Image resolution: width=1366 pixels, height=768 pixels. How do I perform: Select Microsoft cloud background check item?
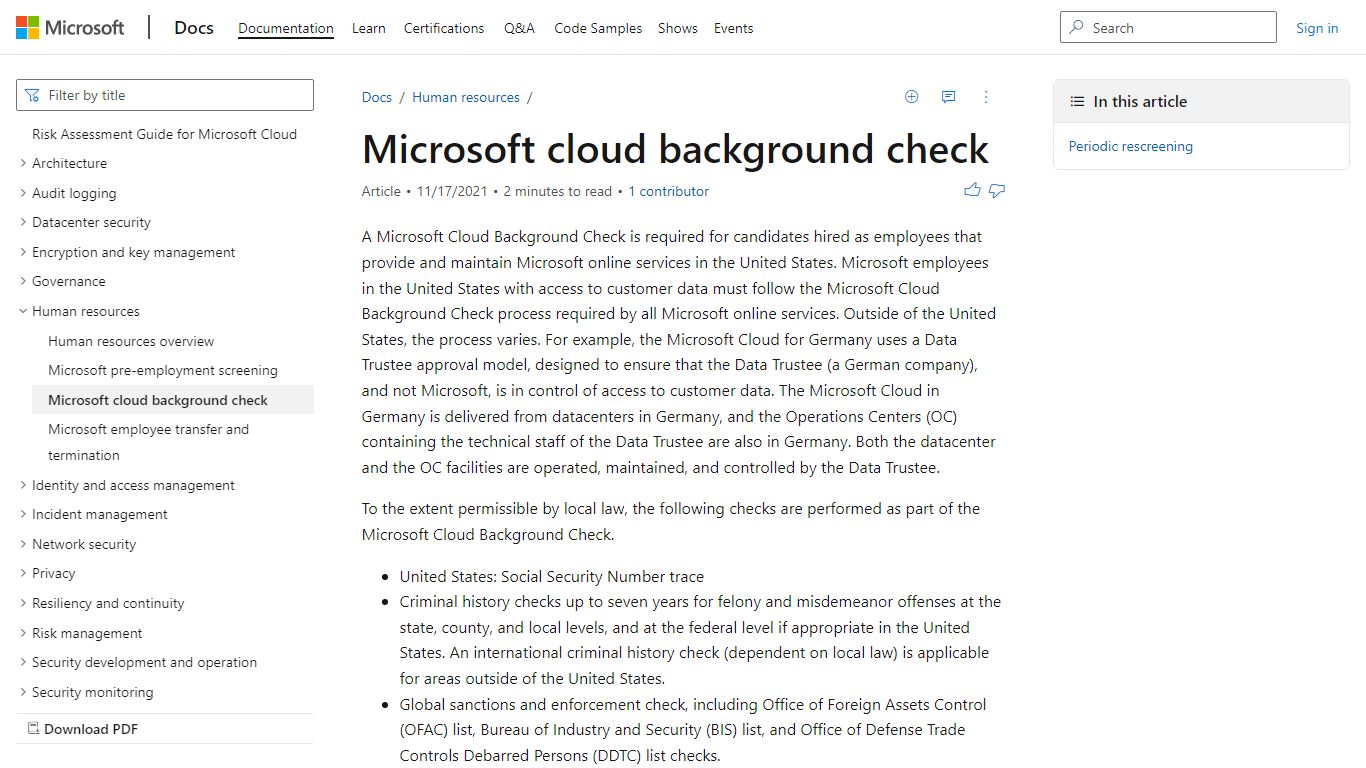tap(173, 400)
